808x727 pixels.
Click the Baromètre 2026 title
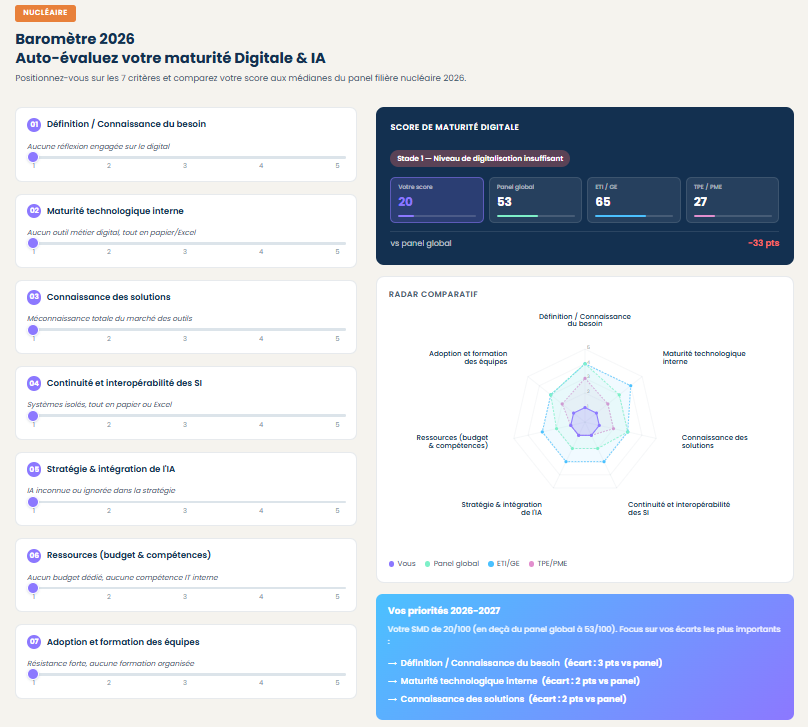pyautogui.click(x=75, y=39)
